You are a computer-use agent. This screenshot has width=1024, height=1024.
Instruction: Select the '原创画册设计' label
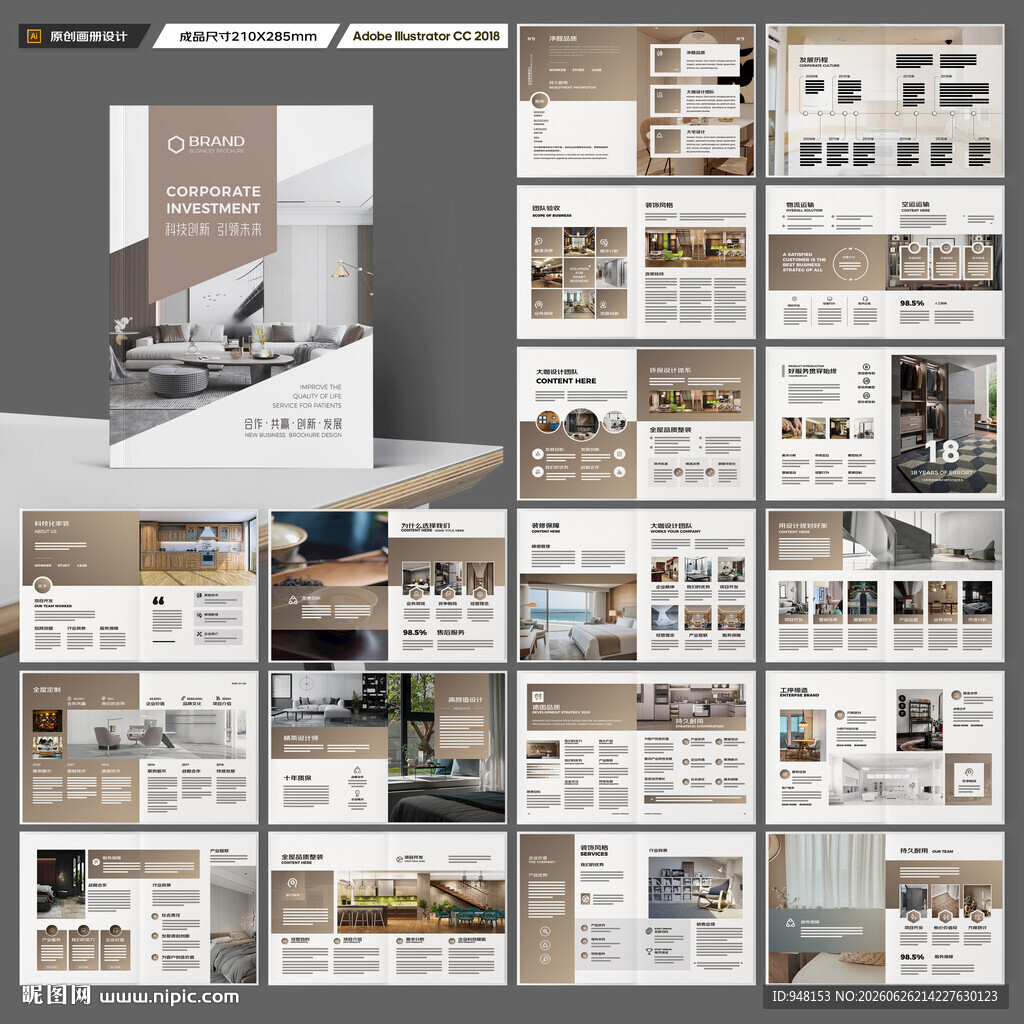tap(88, 37)
